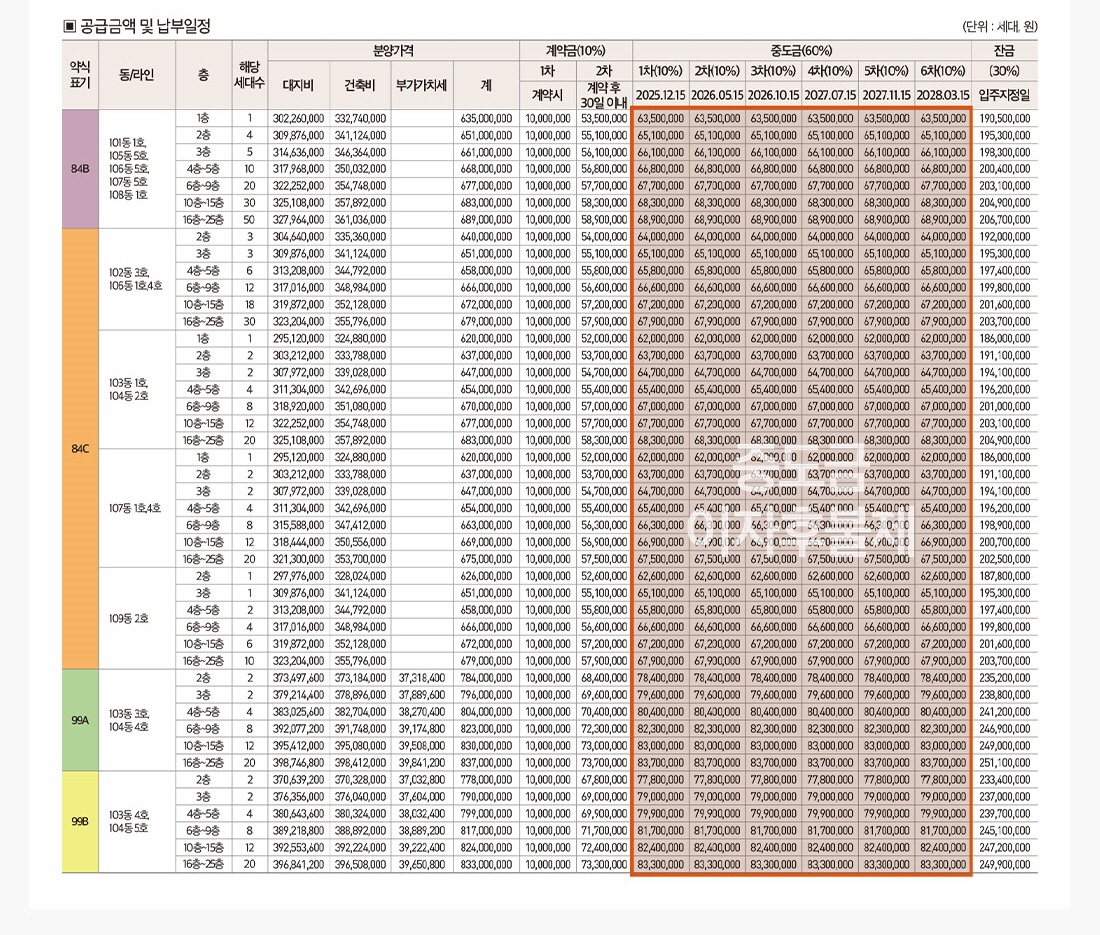Viewport: 1100px width, 935px height.
Task: Select the total 640,000,000
Action: [486, 237]
